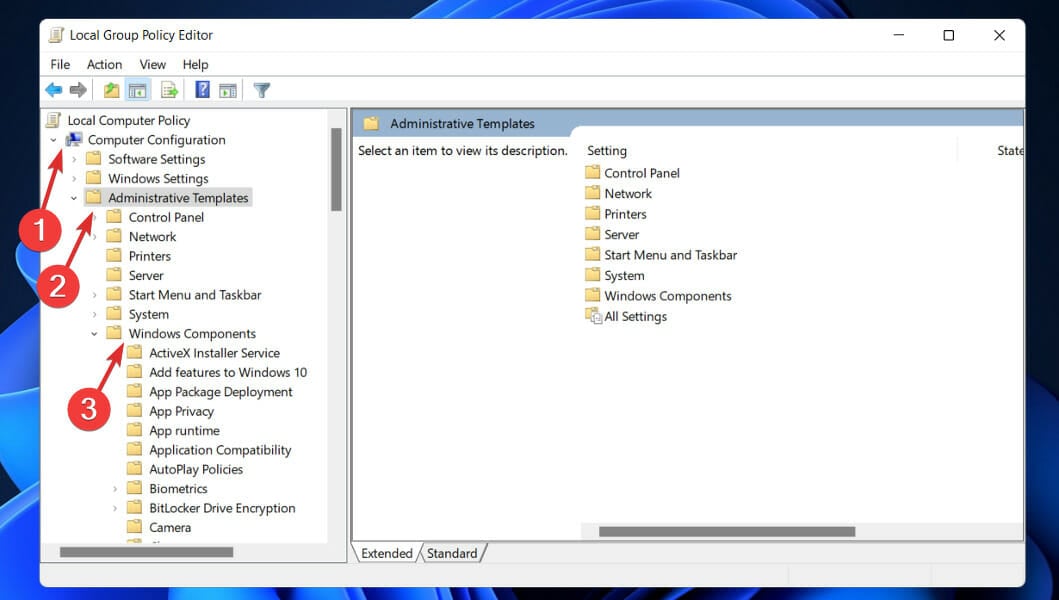
Task: Select Control Panel in the tree
Action: pyautogui.click(x=166, y=218)
